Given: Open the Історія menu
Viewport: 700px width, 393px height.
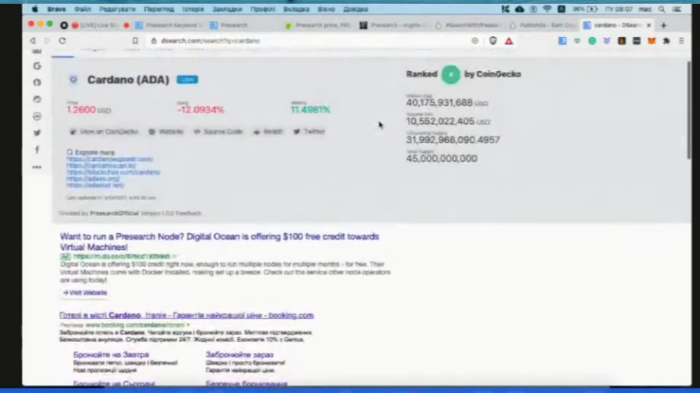Looking at the screenshot, I should (x=193, y=9).
